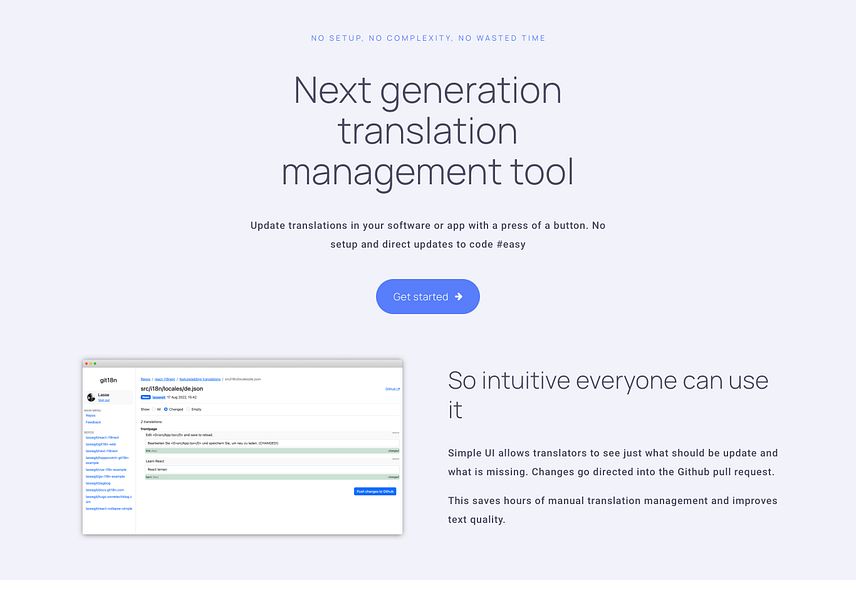Open the git18n app screenshot thumbnail
The height and width of the screenshot is (600, 856).
(242, 447)
